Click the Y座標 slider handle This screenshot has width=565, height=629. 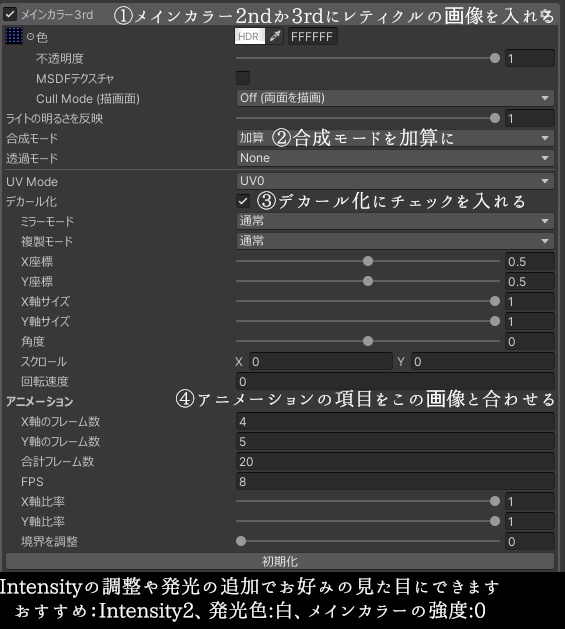pos(368,281)
